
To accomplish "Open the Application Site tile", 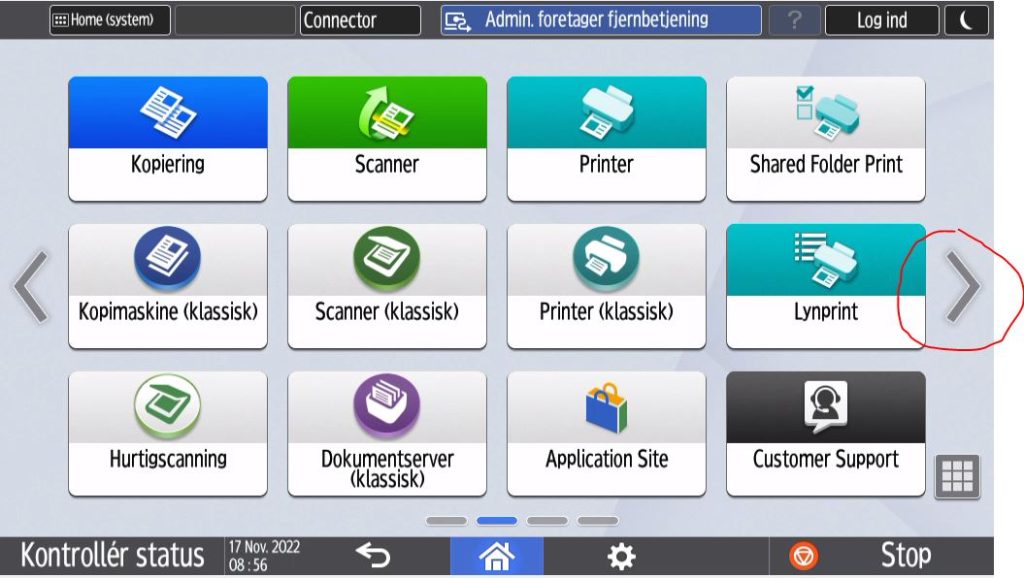I will [x=606, y=434].
